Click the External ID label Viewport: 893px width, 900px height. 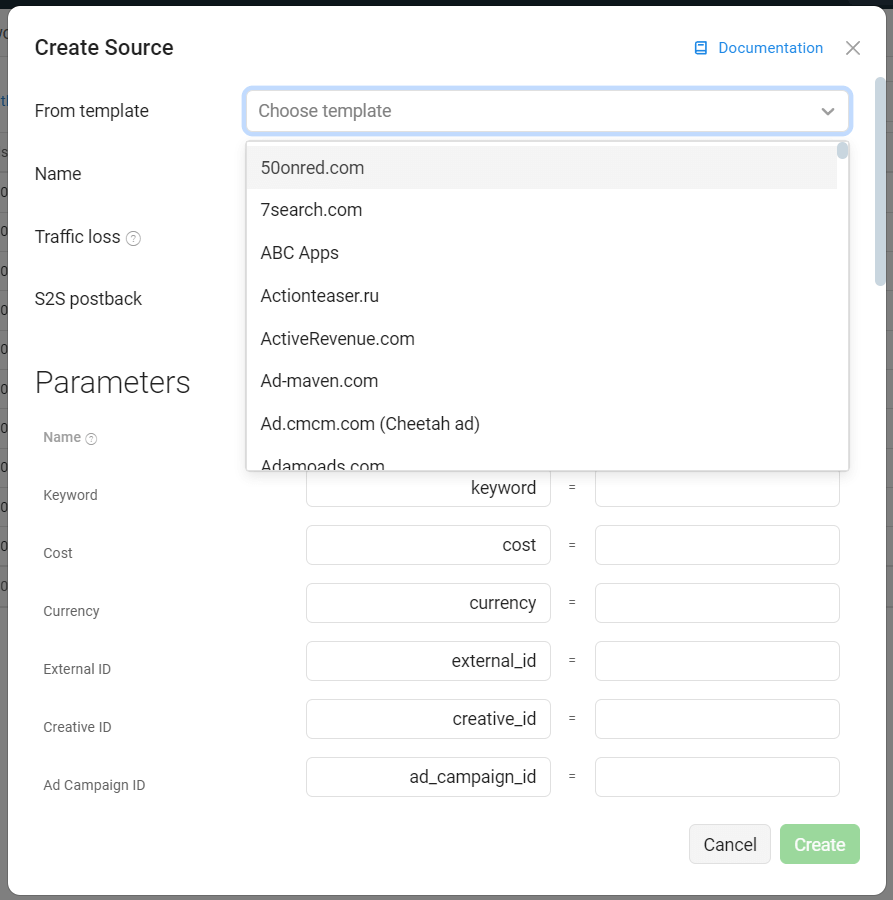pos(77,669)
